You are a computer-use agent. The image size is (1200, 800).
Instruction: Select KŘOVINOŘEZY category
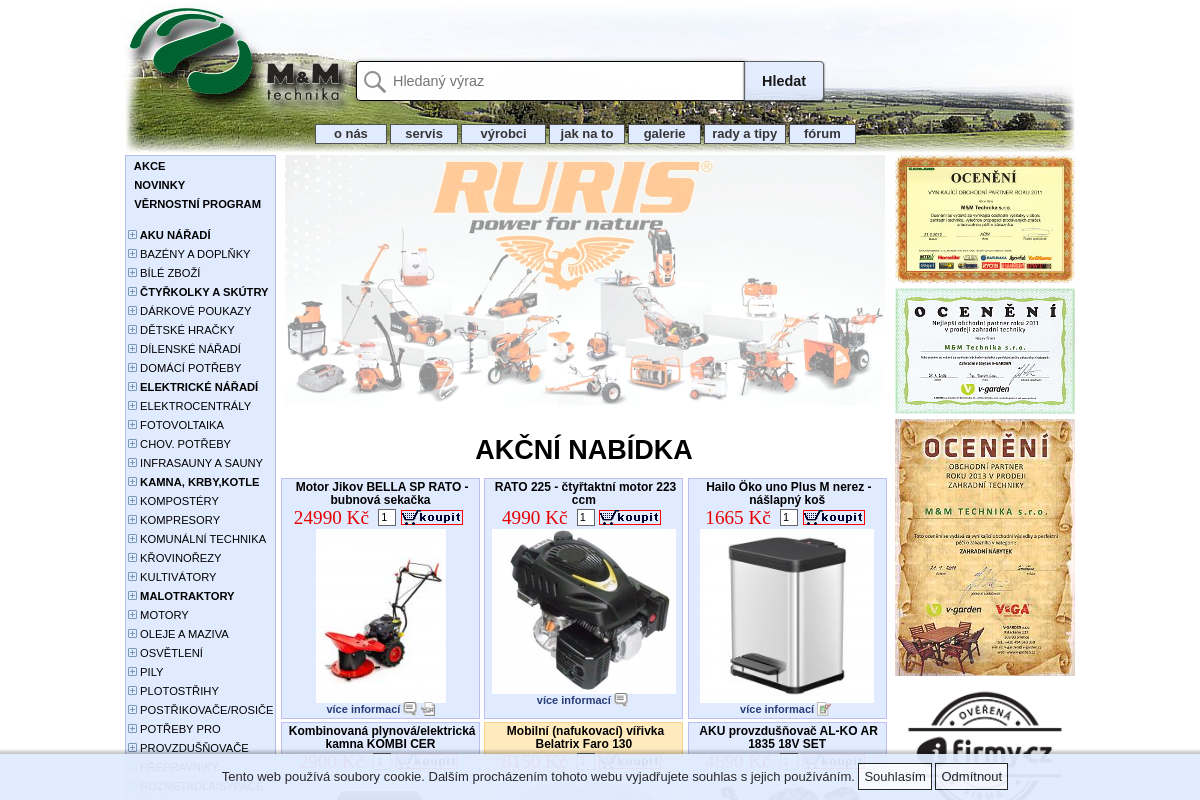tap(181, 558)
